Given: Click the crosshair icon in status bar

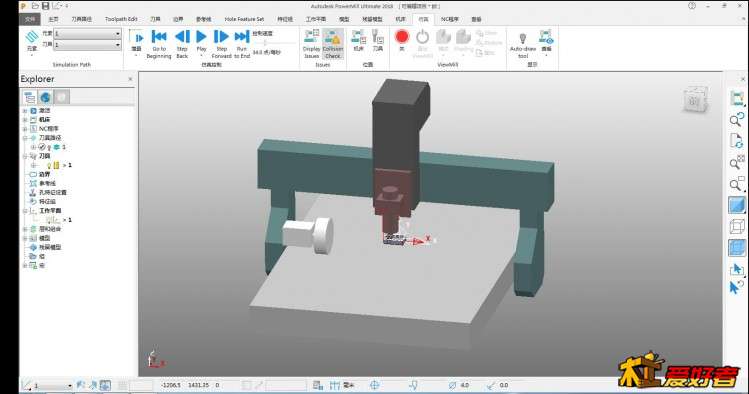Looking at the screenshot, I should click(x=374, y=385).
